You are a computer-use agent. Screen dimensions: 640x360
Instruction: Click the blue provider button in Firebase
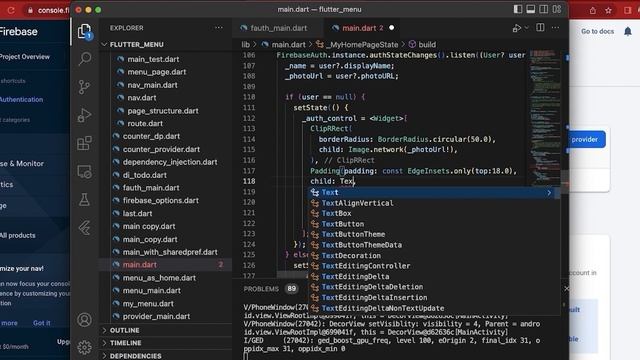[x=585, y=139]
